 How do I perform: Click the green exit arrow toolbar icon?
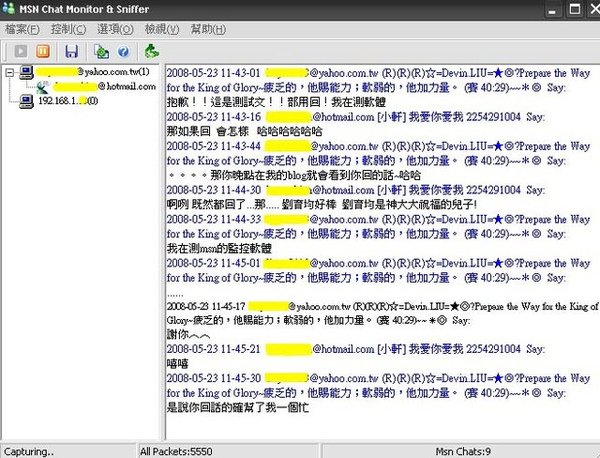tap(152, 51)
